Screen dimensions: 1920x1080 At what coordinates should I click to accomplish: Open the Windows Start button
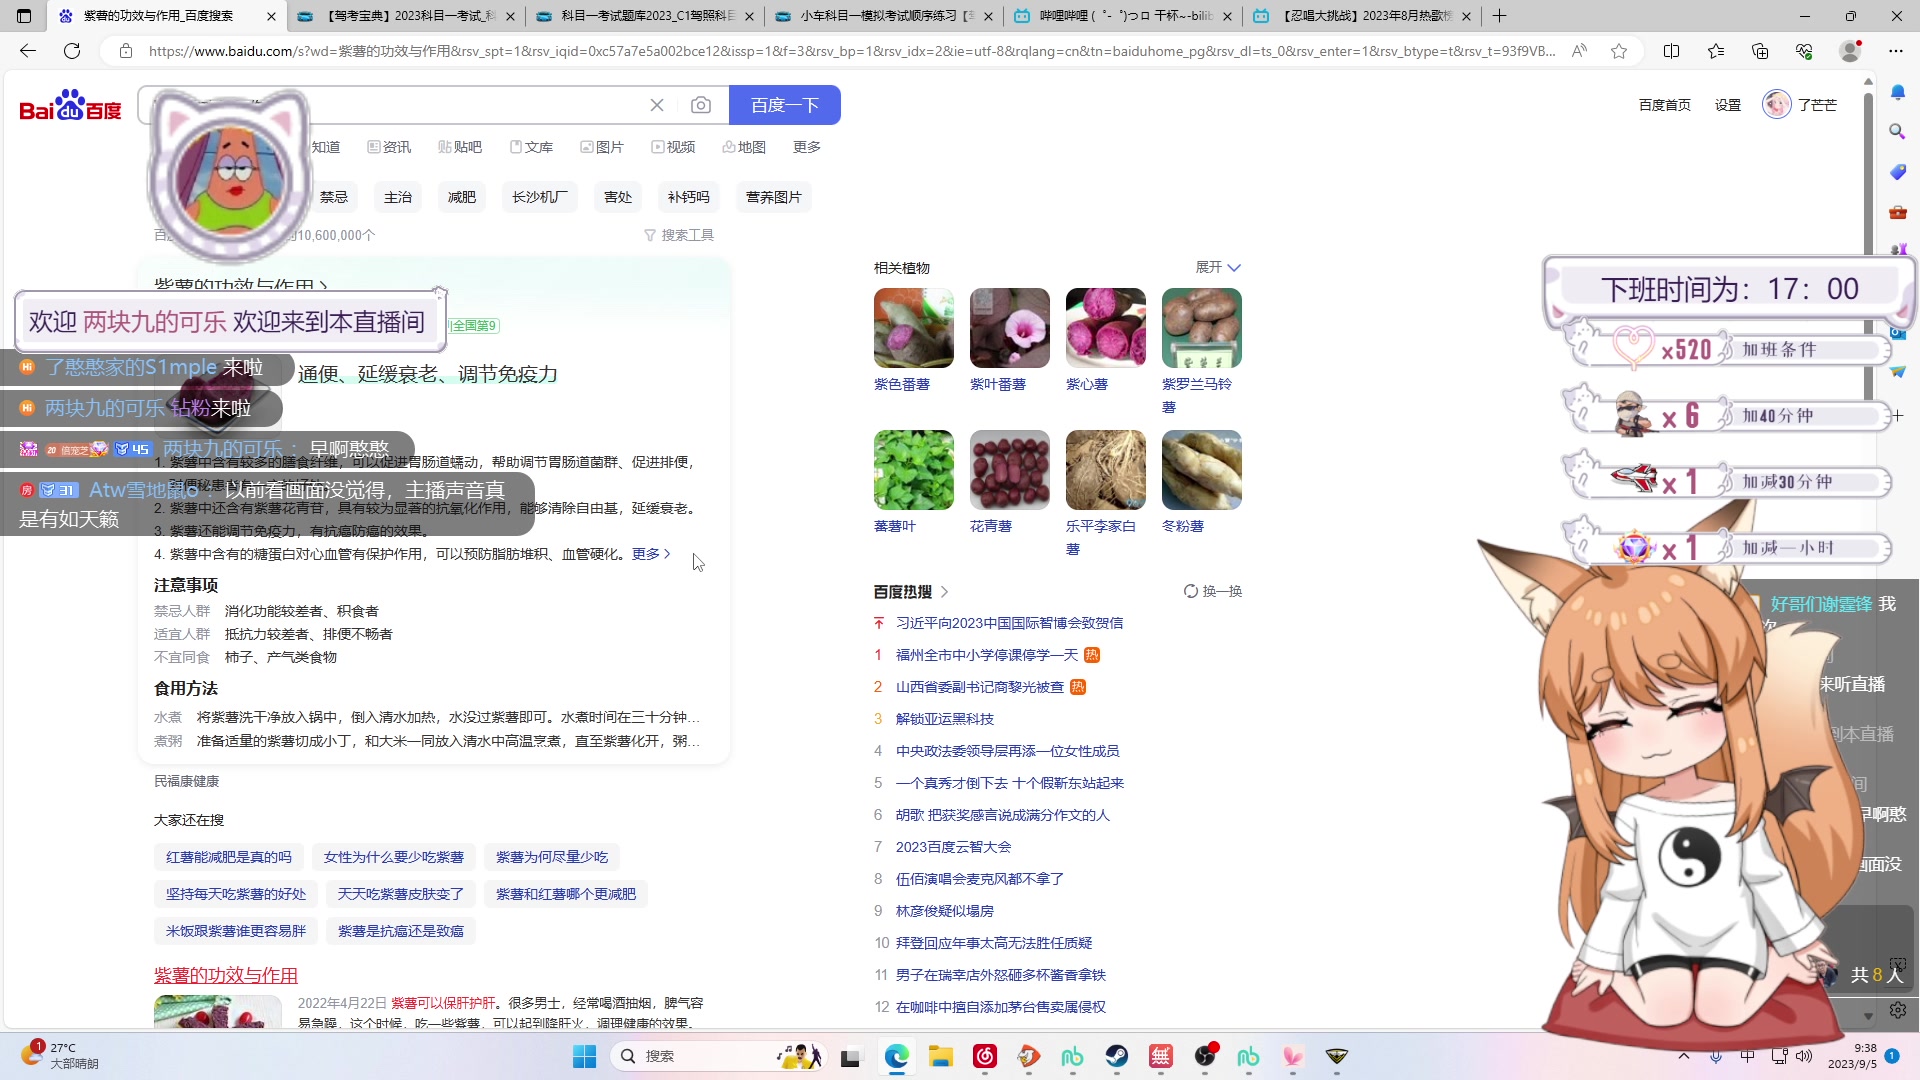tap(585, 1056)
